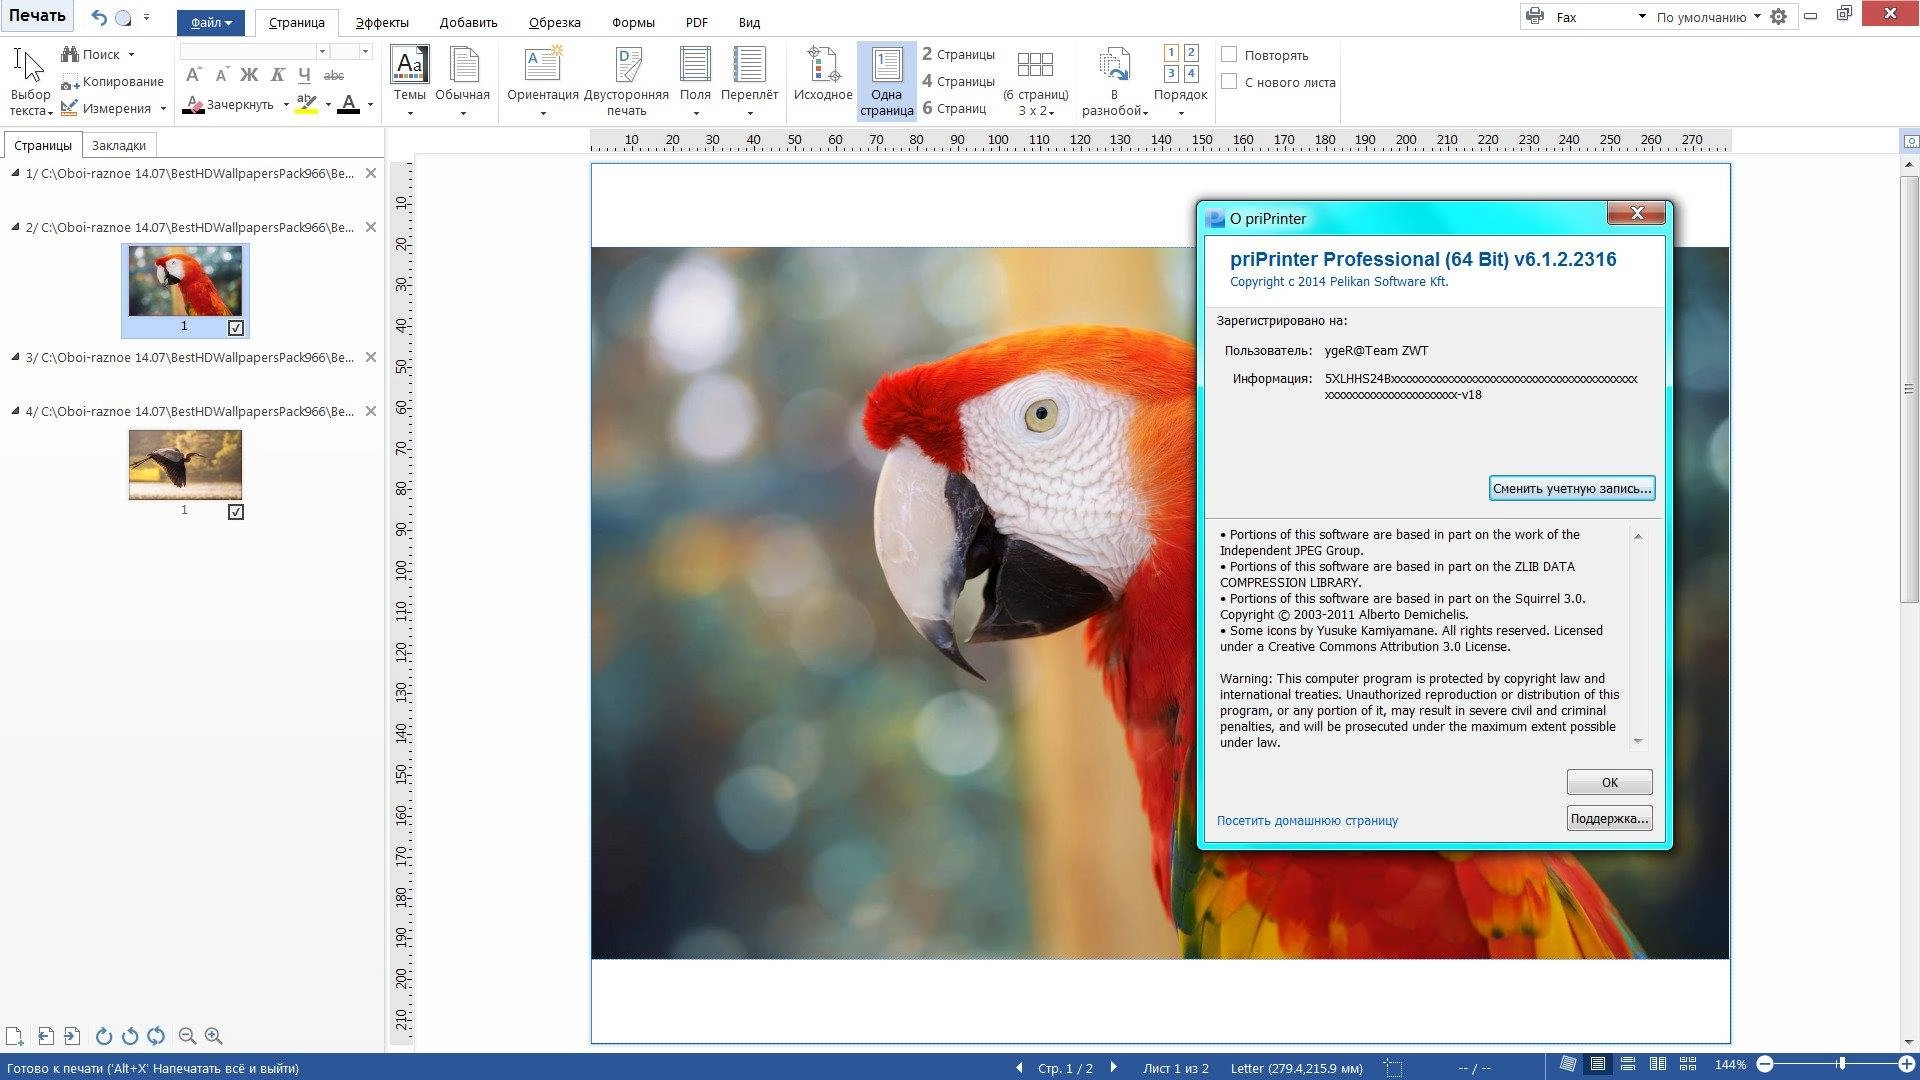The image size is (1920, 1080).
Task: Toggle underline (Ч) formatting
Action: coord(304,75)
